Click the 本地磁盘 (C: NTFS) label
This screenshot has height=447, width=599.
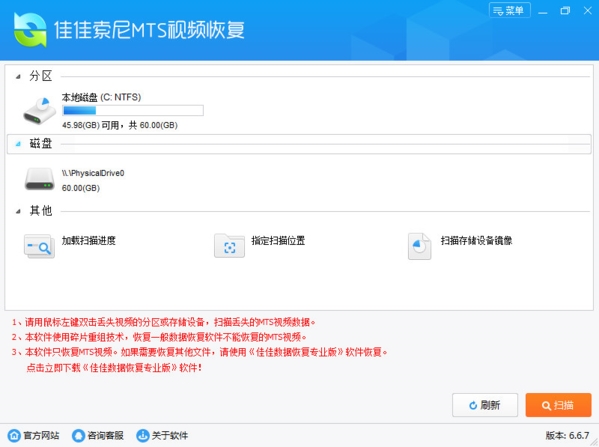tap(102, 97)
